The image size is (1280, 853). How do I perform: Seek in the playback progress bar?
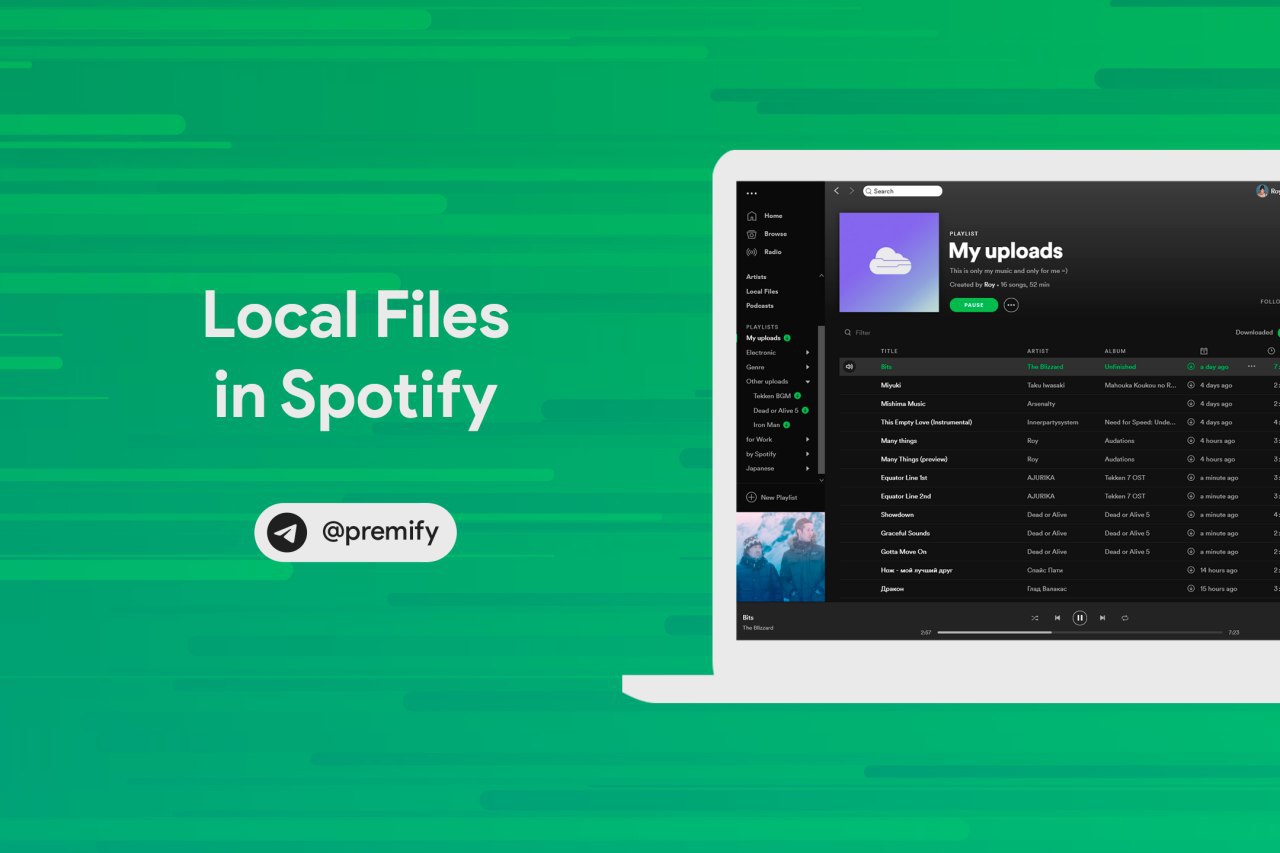pyautogui.click(x=1080, y=632)
